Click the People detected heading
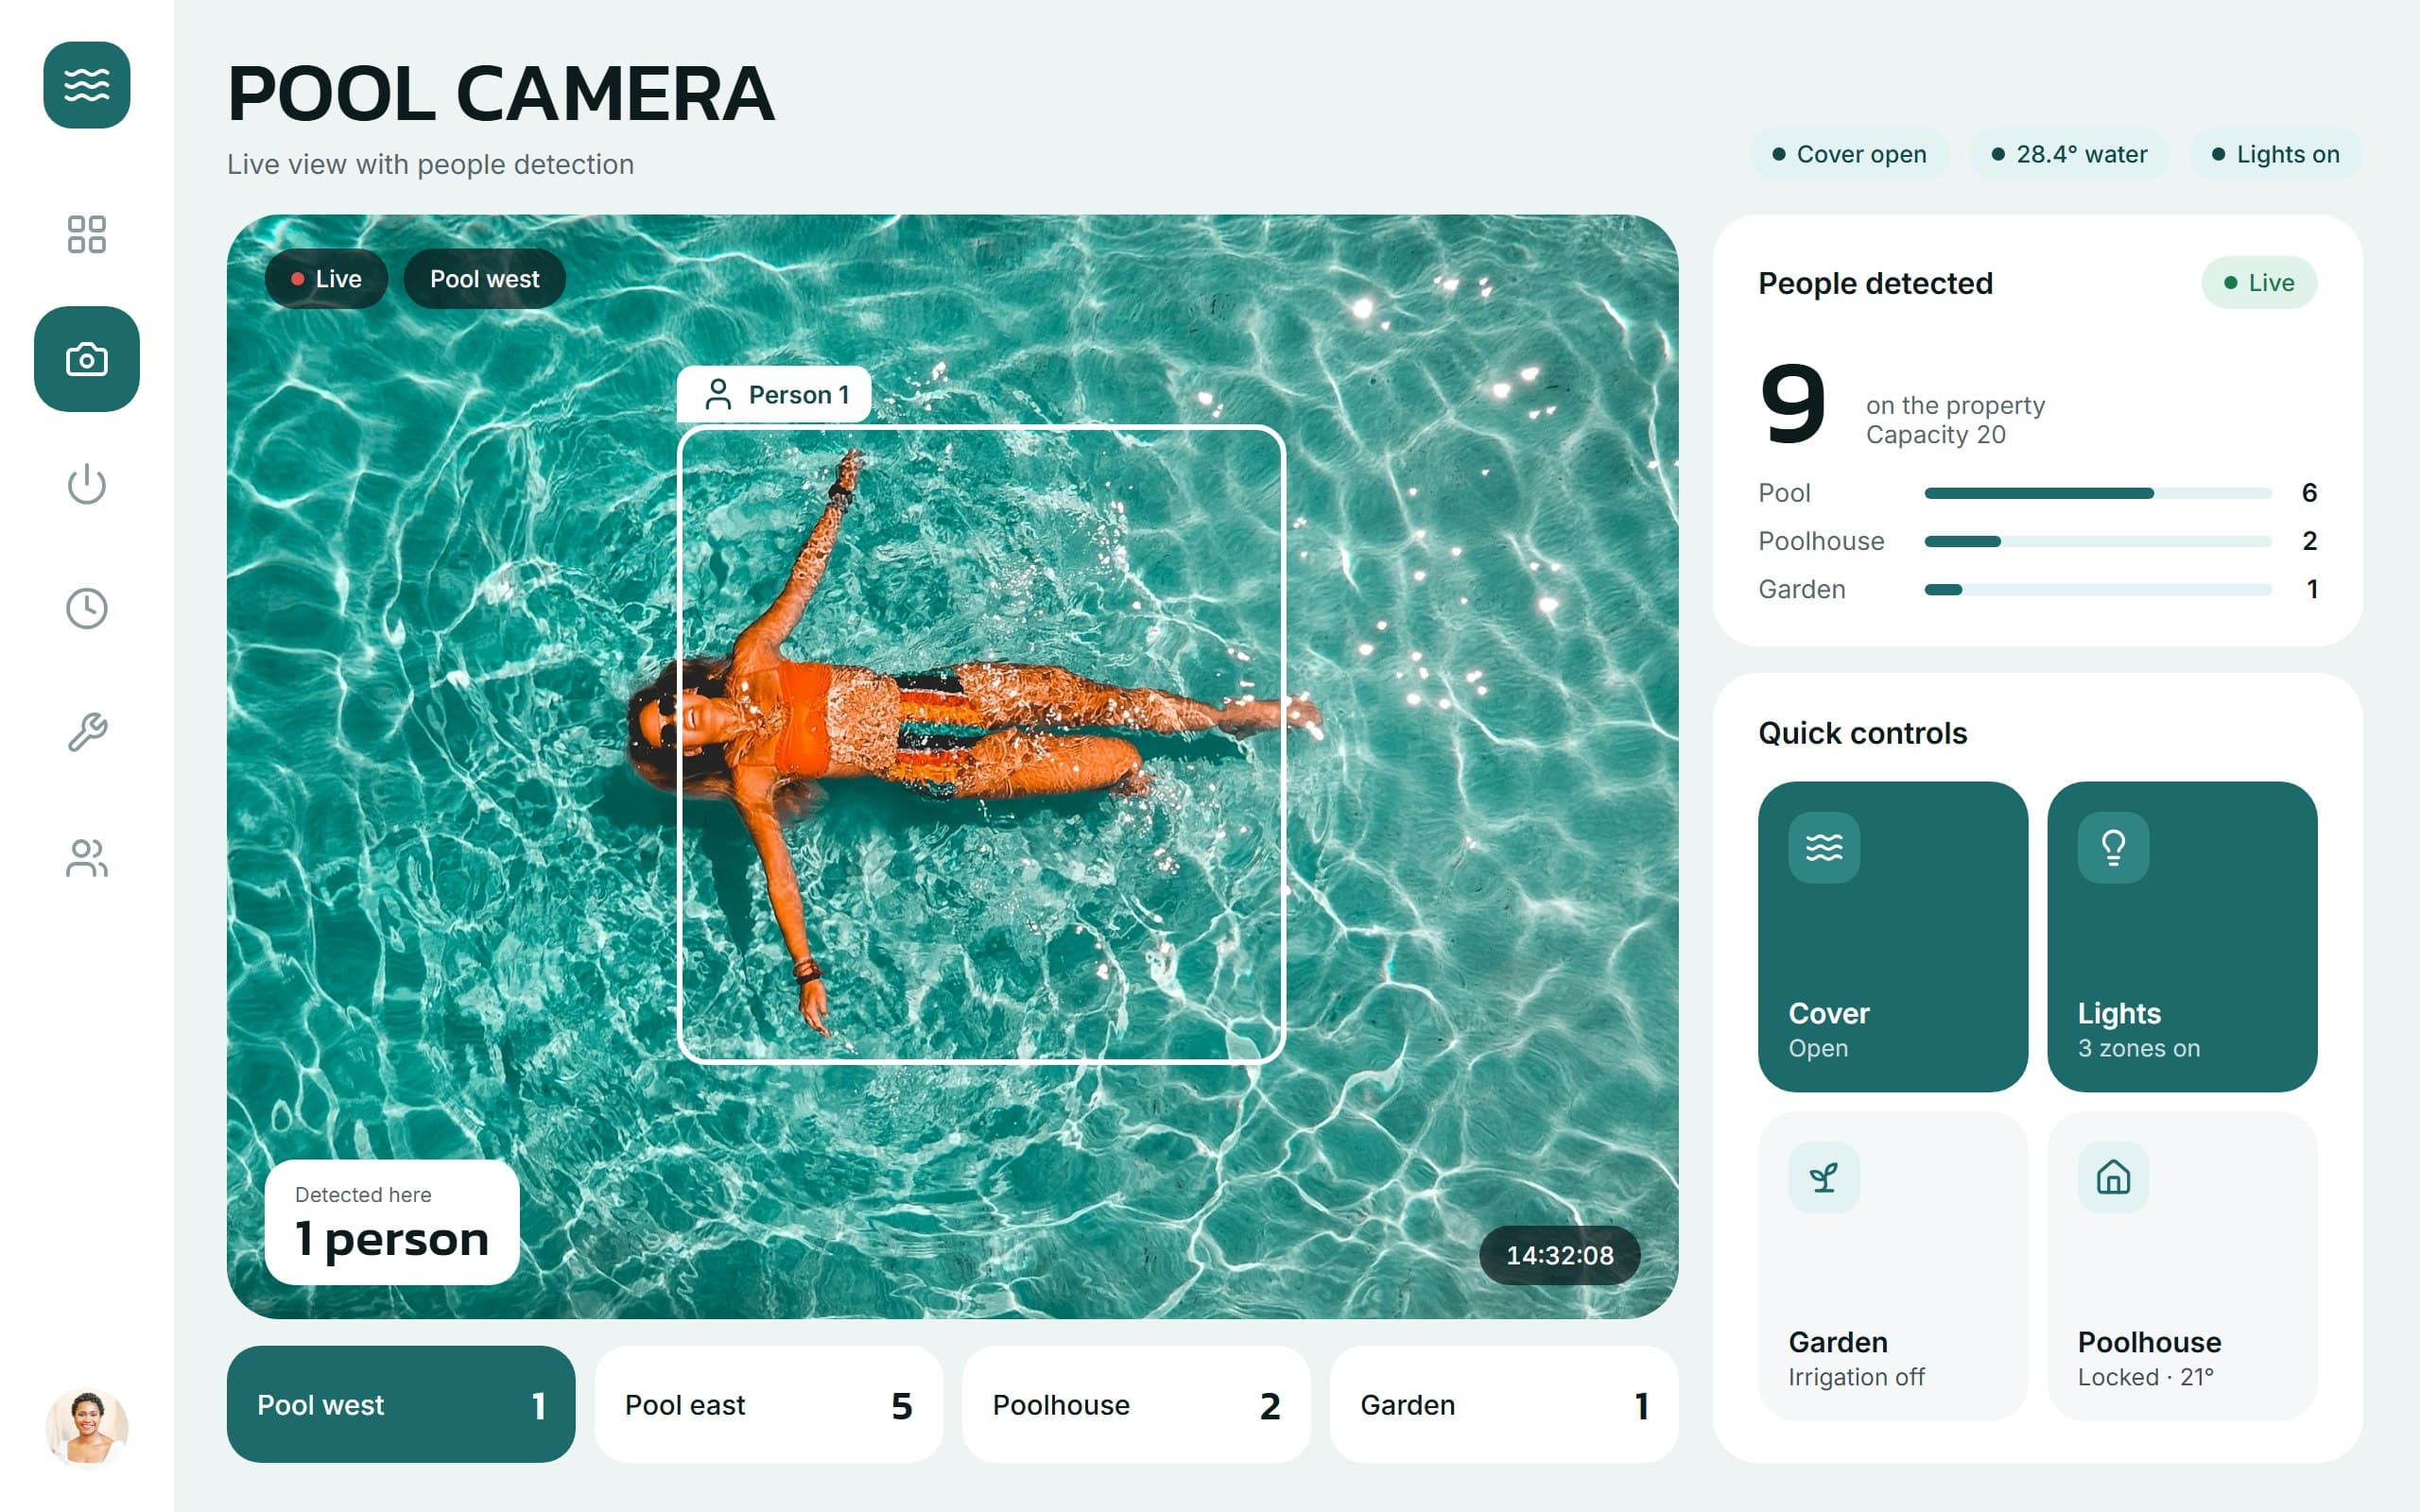The width and height of the screenshot is (2420, 1512). pos(1876,283)
